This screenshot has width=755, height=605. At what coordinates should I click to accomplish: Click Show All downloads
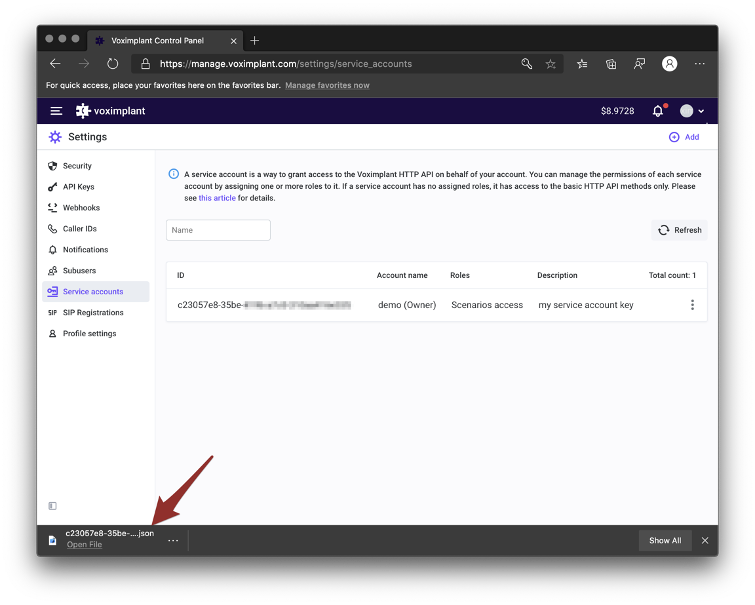(665, 541)
